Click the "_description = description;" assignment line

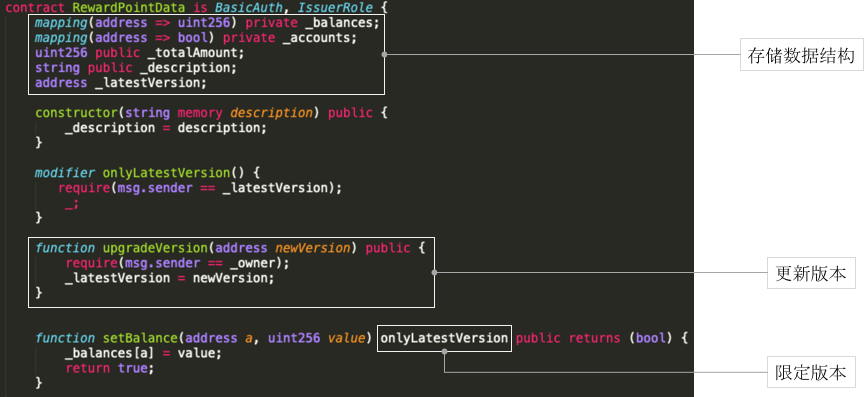click(x=165, y=128)
